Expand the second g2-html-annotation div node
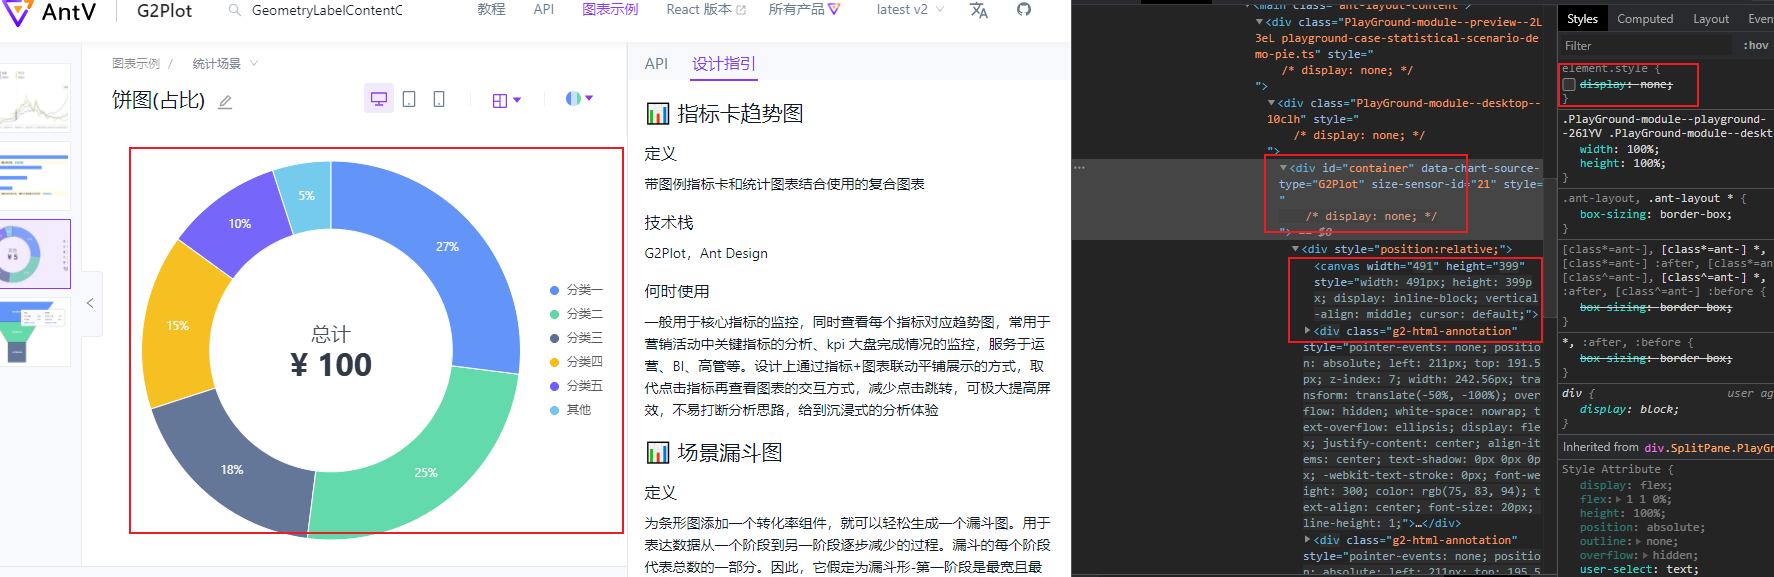1774x577 pixels. [x=1307, y=540]
